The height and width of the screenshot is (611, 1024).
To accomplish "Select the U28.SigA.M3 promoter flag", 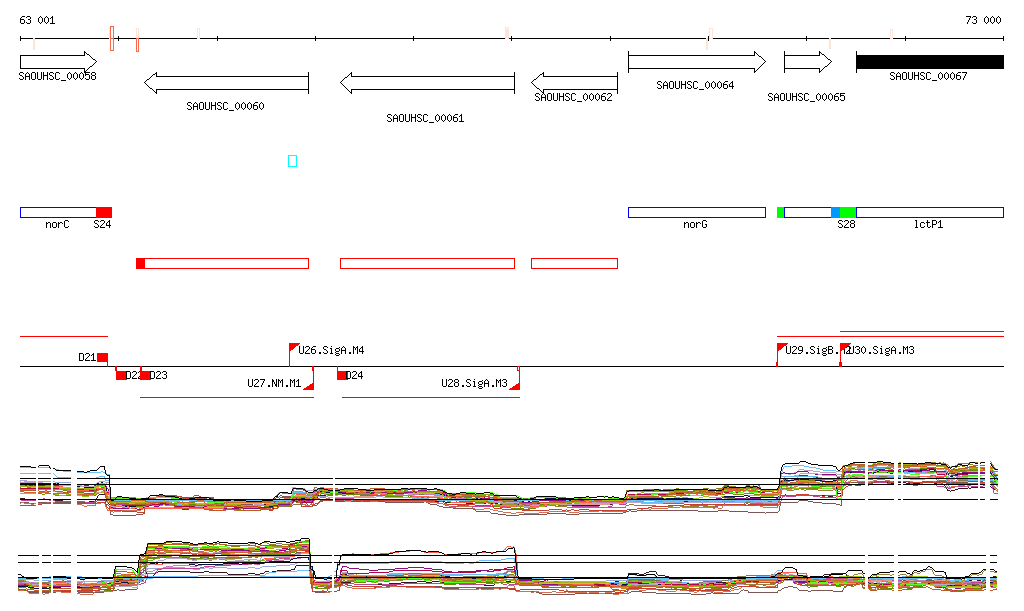I will [515, 386].
